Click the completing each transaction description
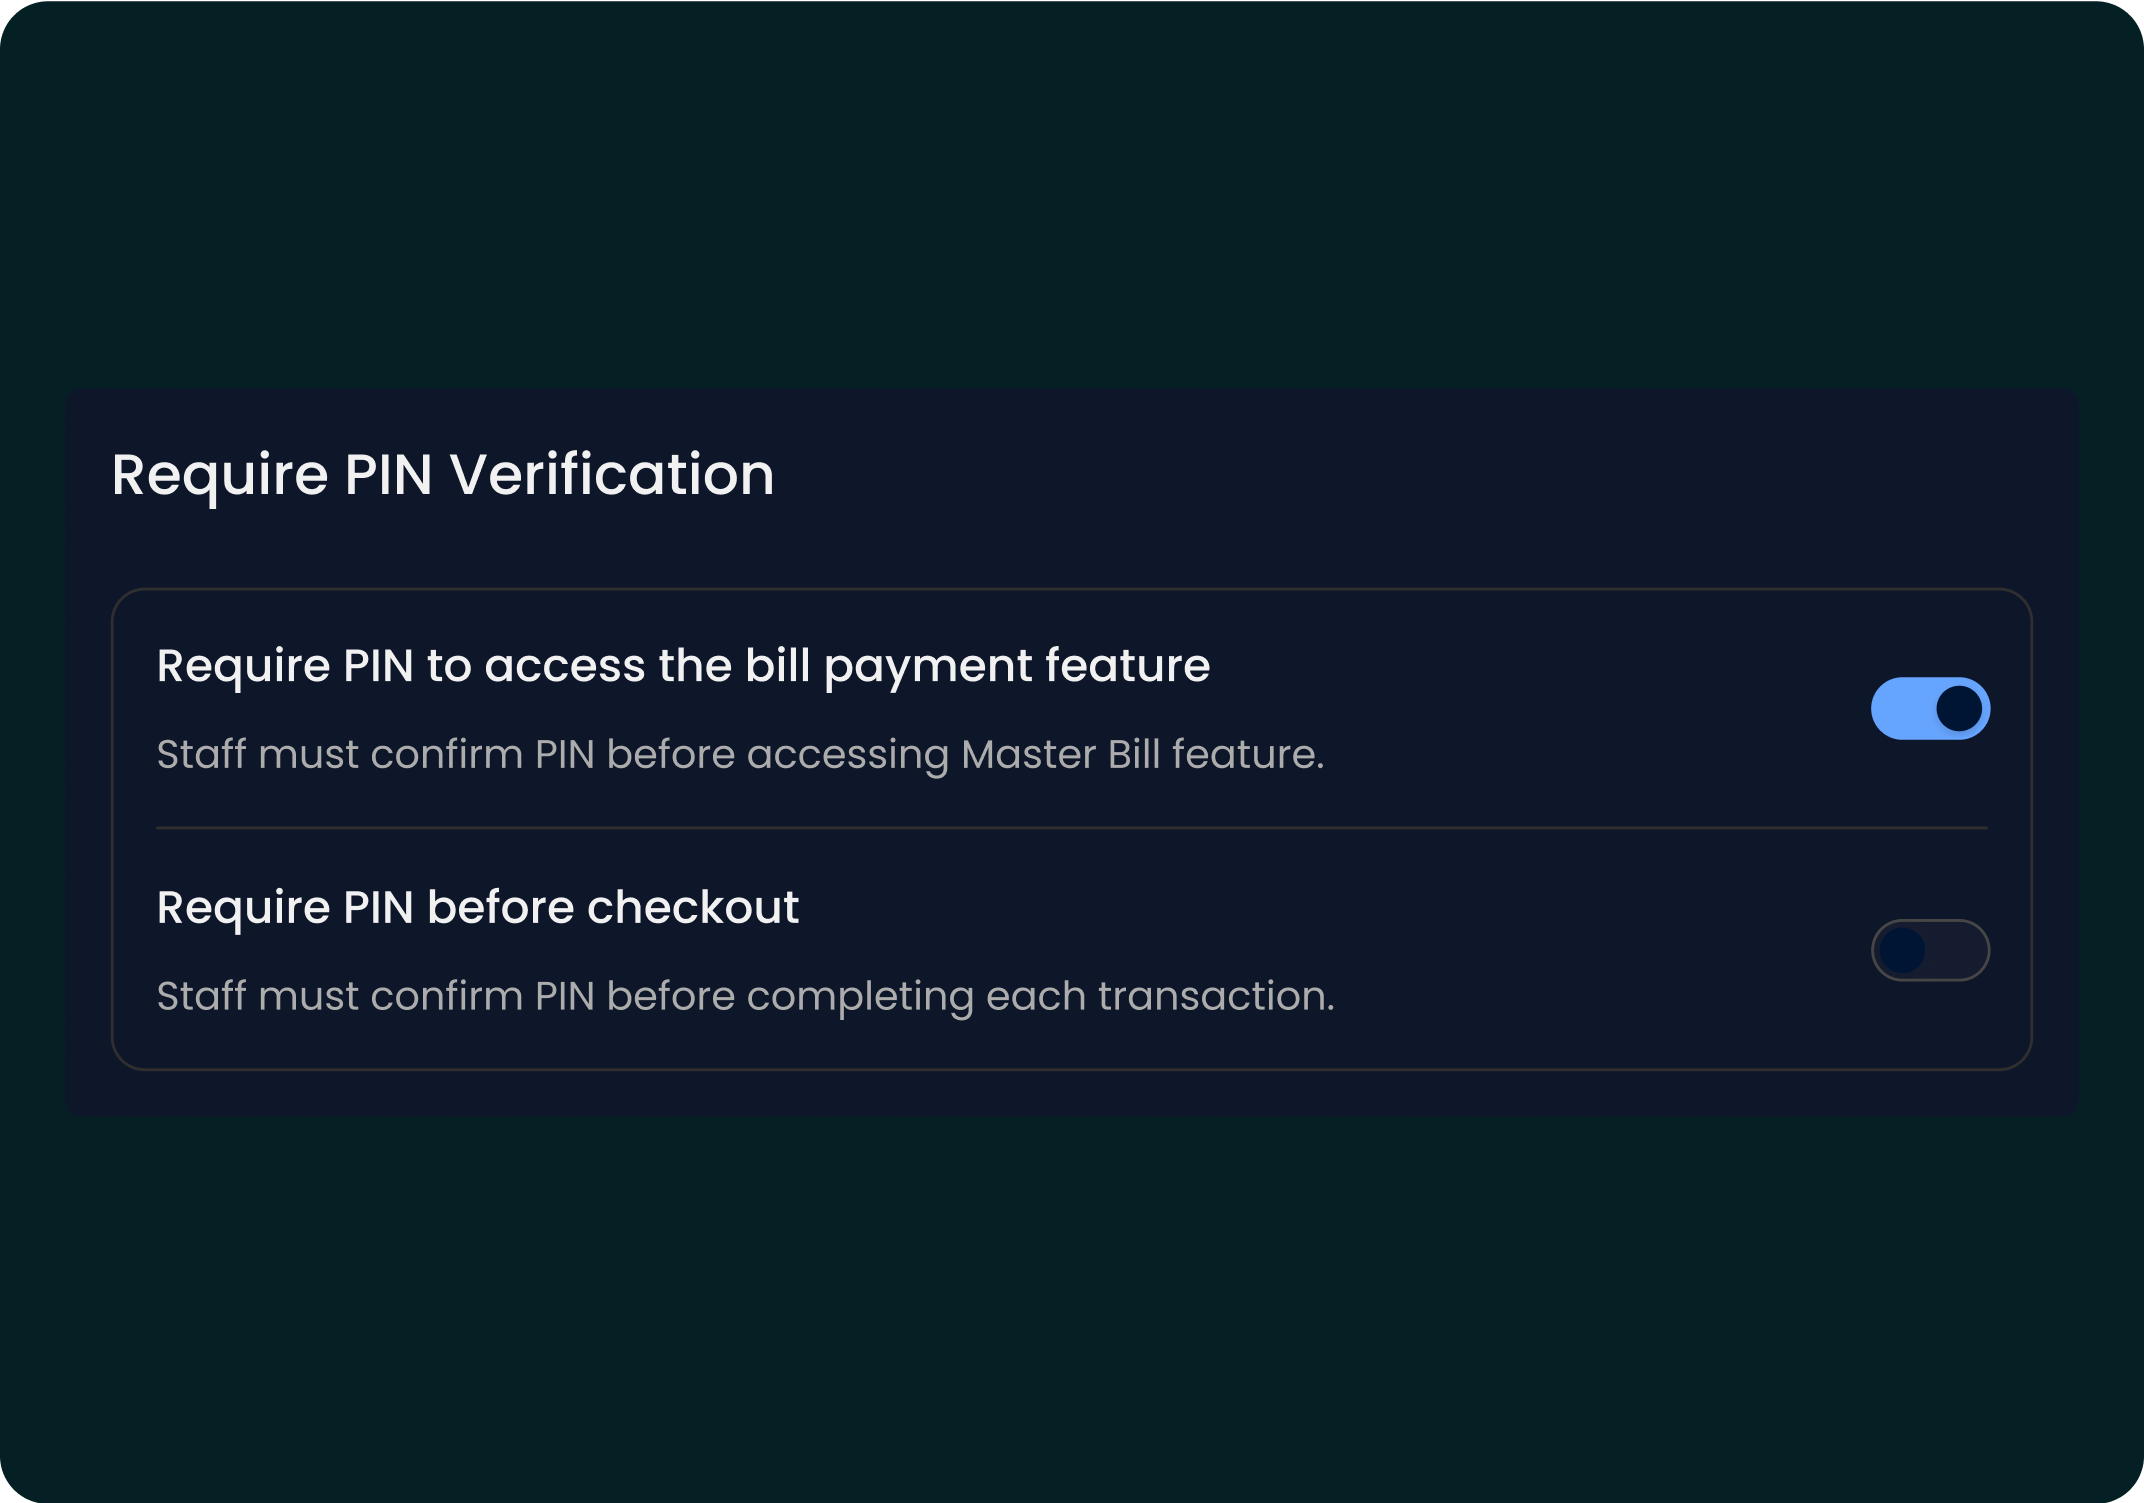Image resolution: width=2144 pixels, height=1503 pixels. [x=745, y=996]
